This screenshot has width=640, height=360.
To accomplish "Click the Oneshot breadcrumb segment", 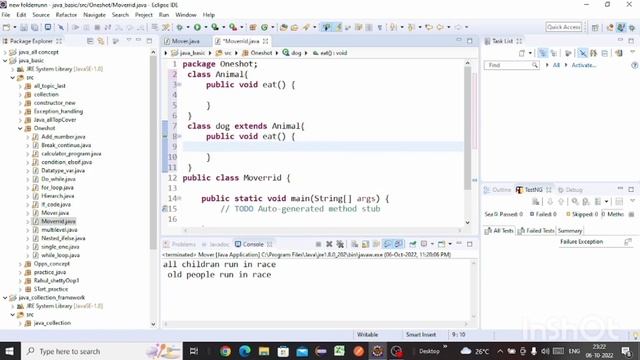I will click(257, 53).
